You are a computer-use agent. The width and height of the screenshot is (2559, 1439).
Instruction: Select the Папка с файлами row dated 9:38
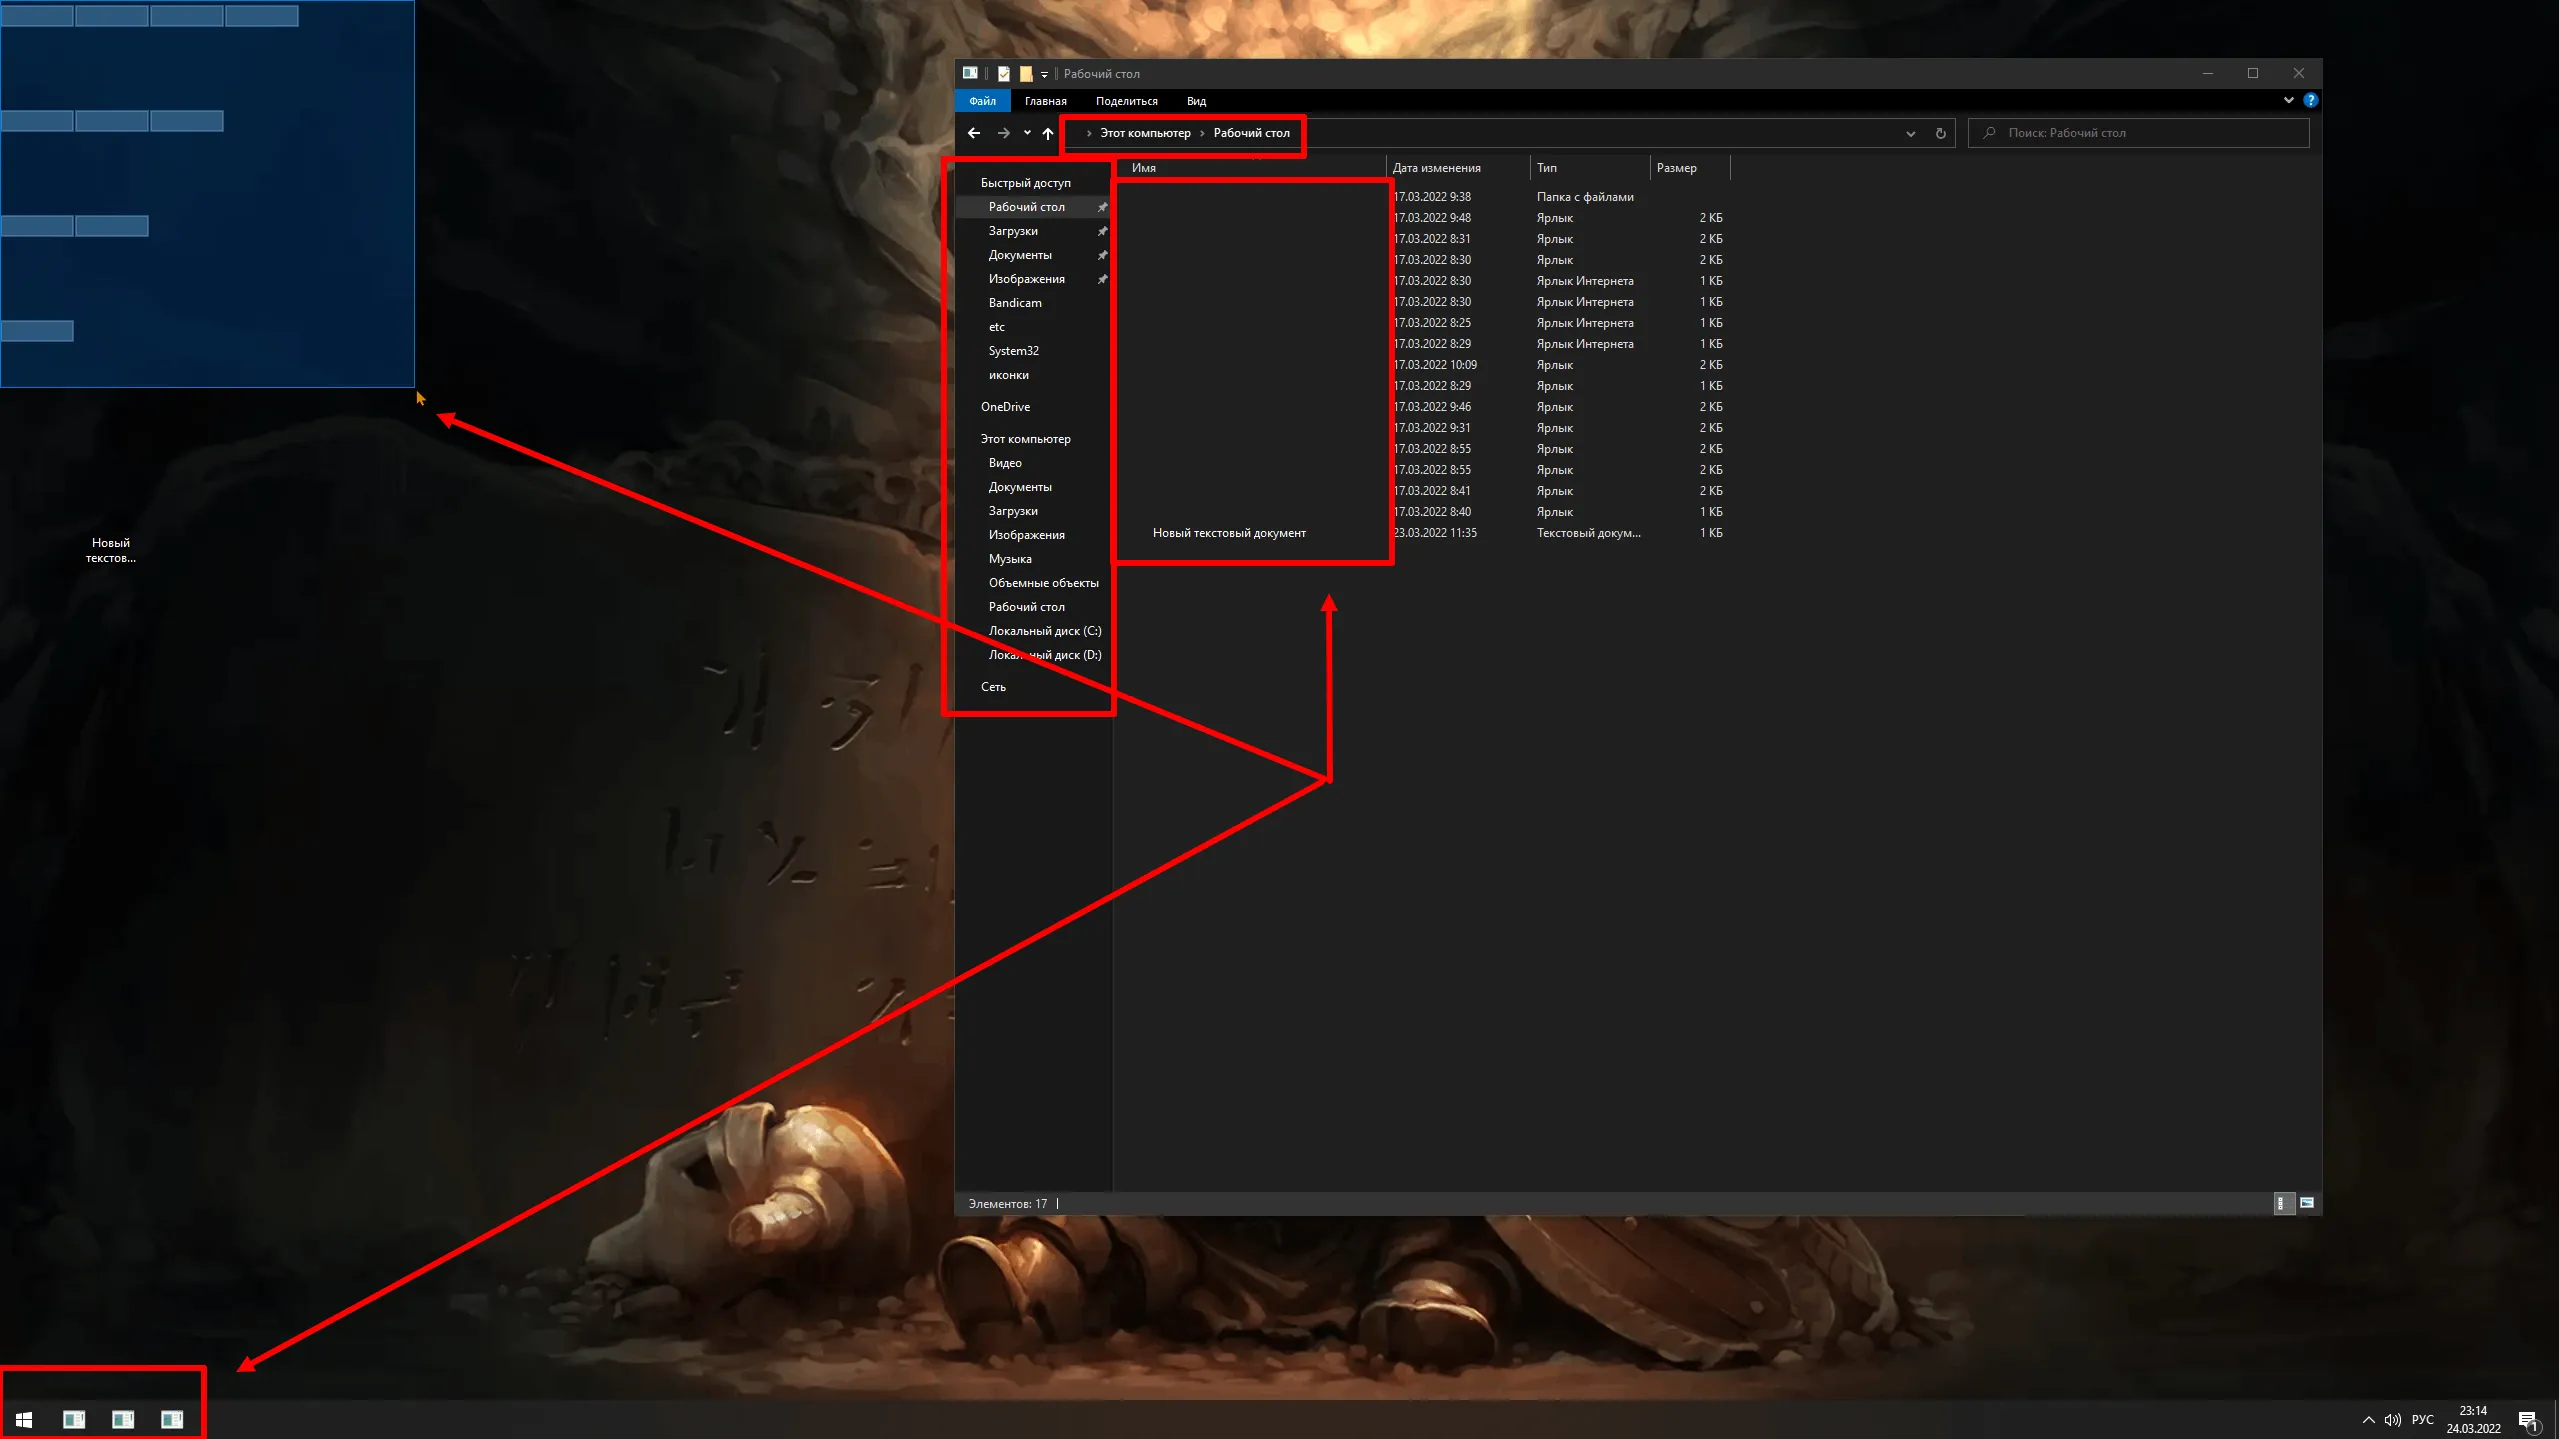1422,197
